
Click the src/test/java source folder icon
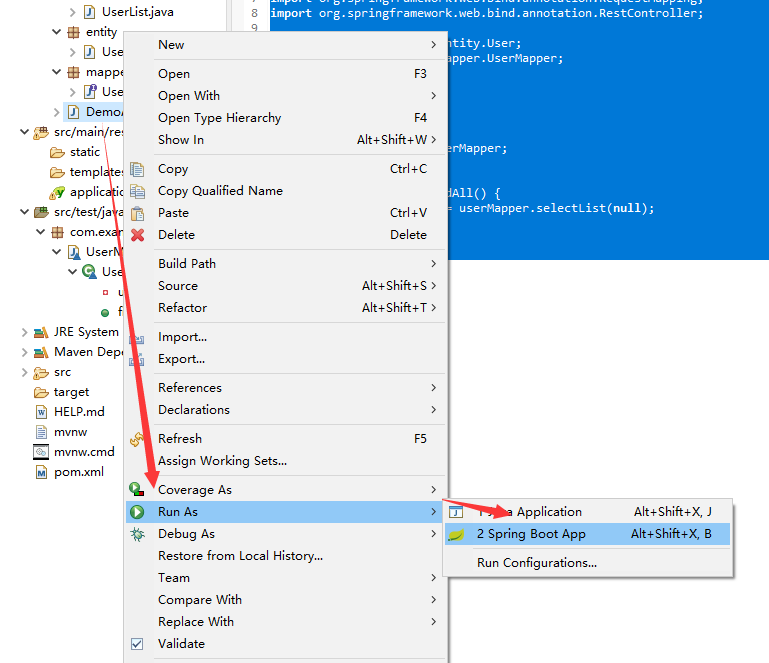pos(41,212)
